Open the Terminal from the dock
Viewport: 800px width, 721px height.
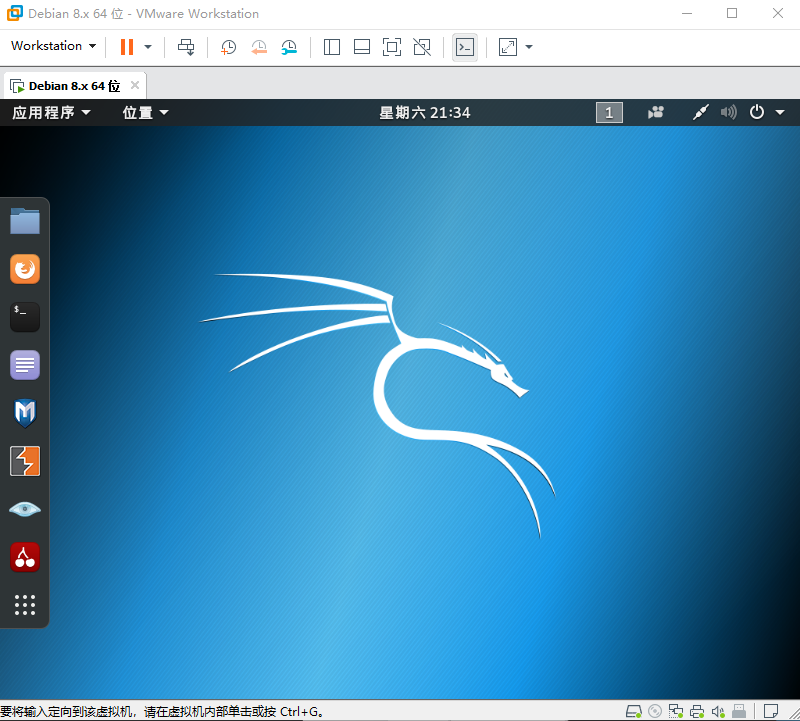[25, 317]
